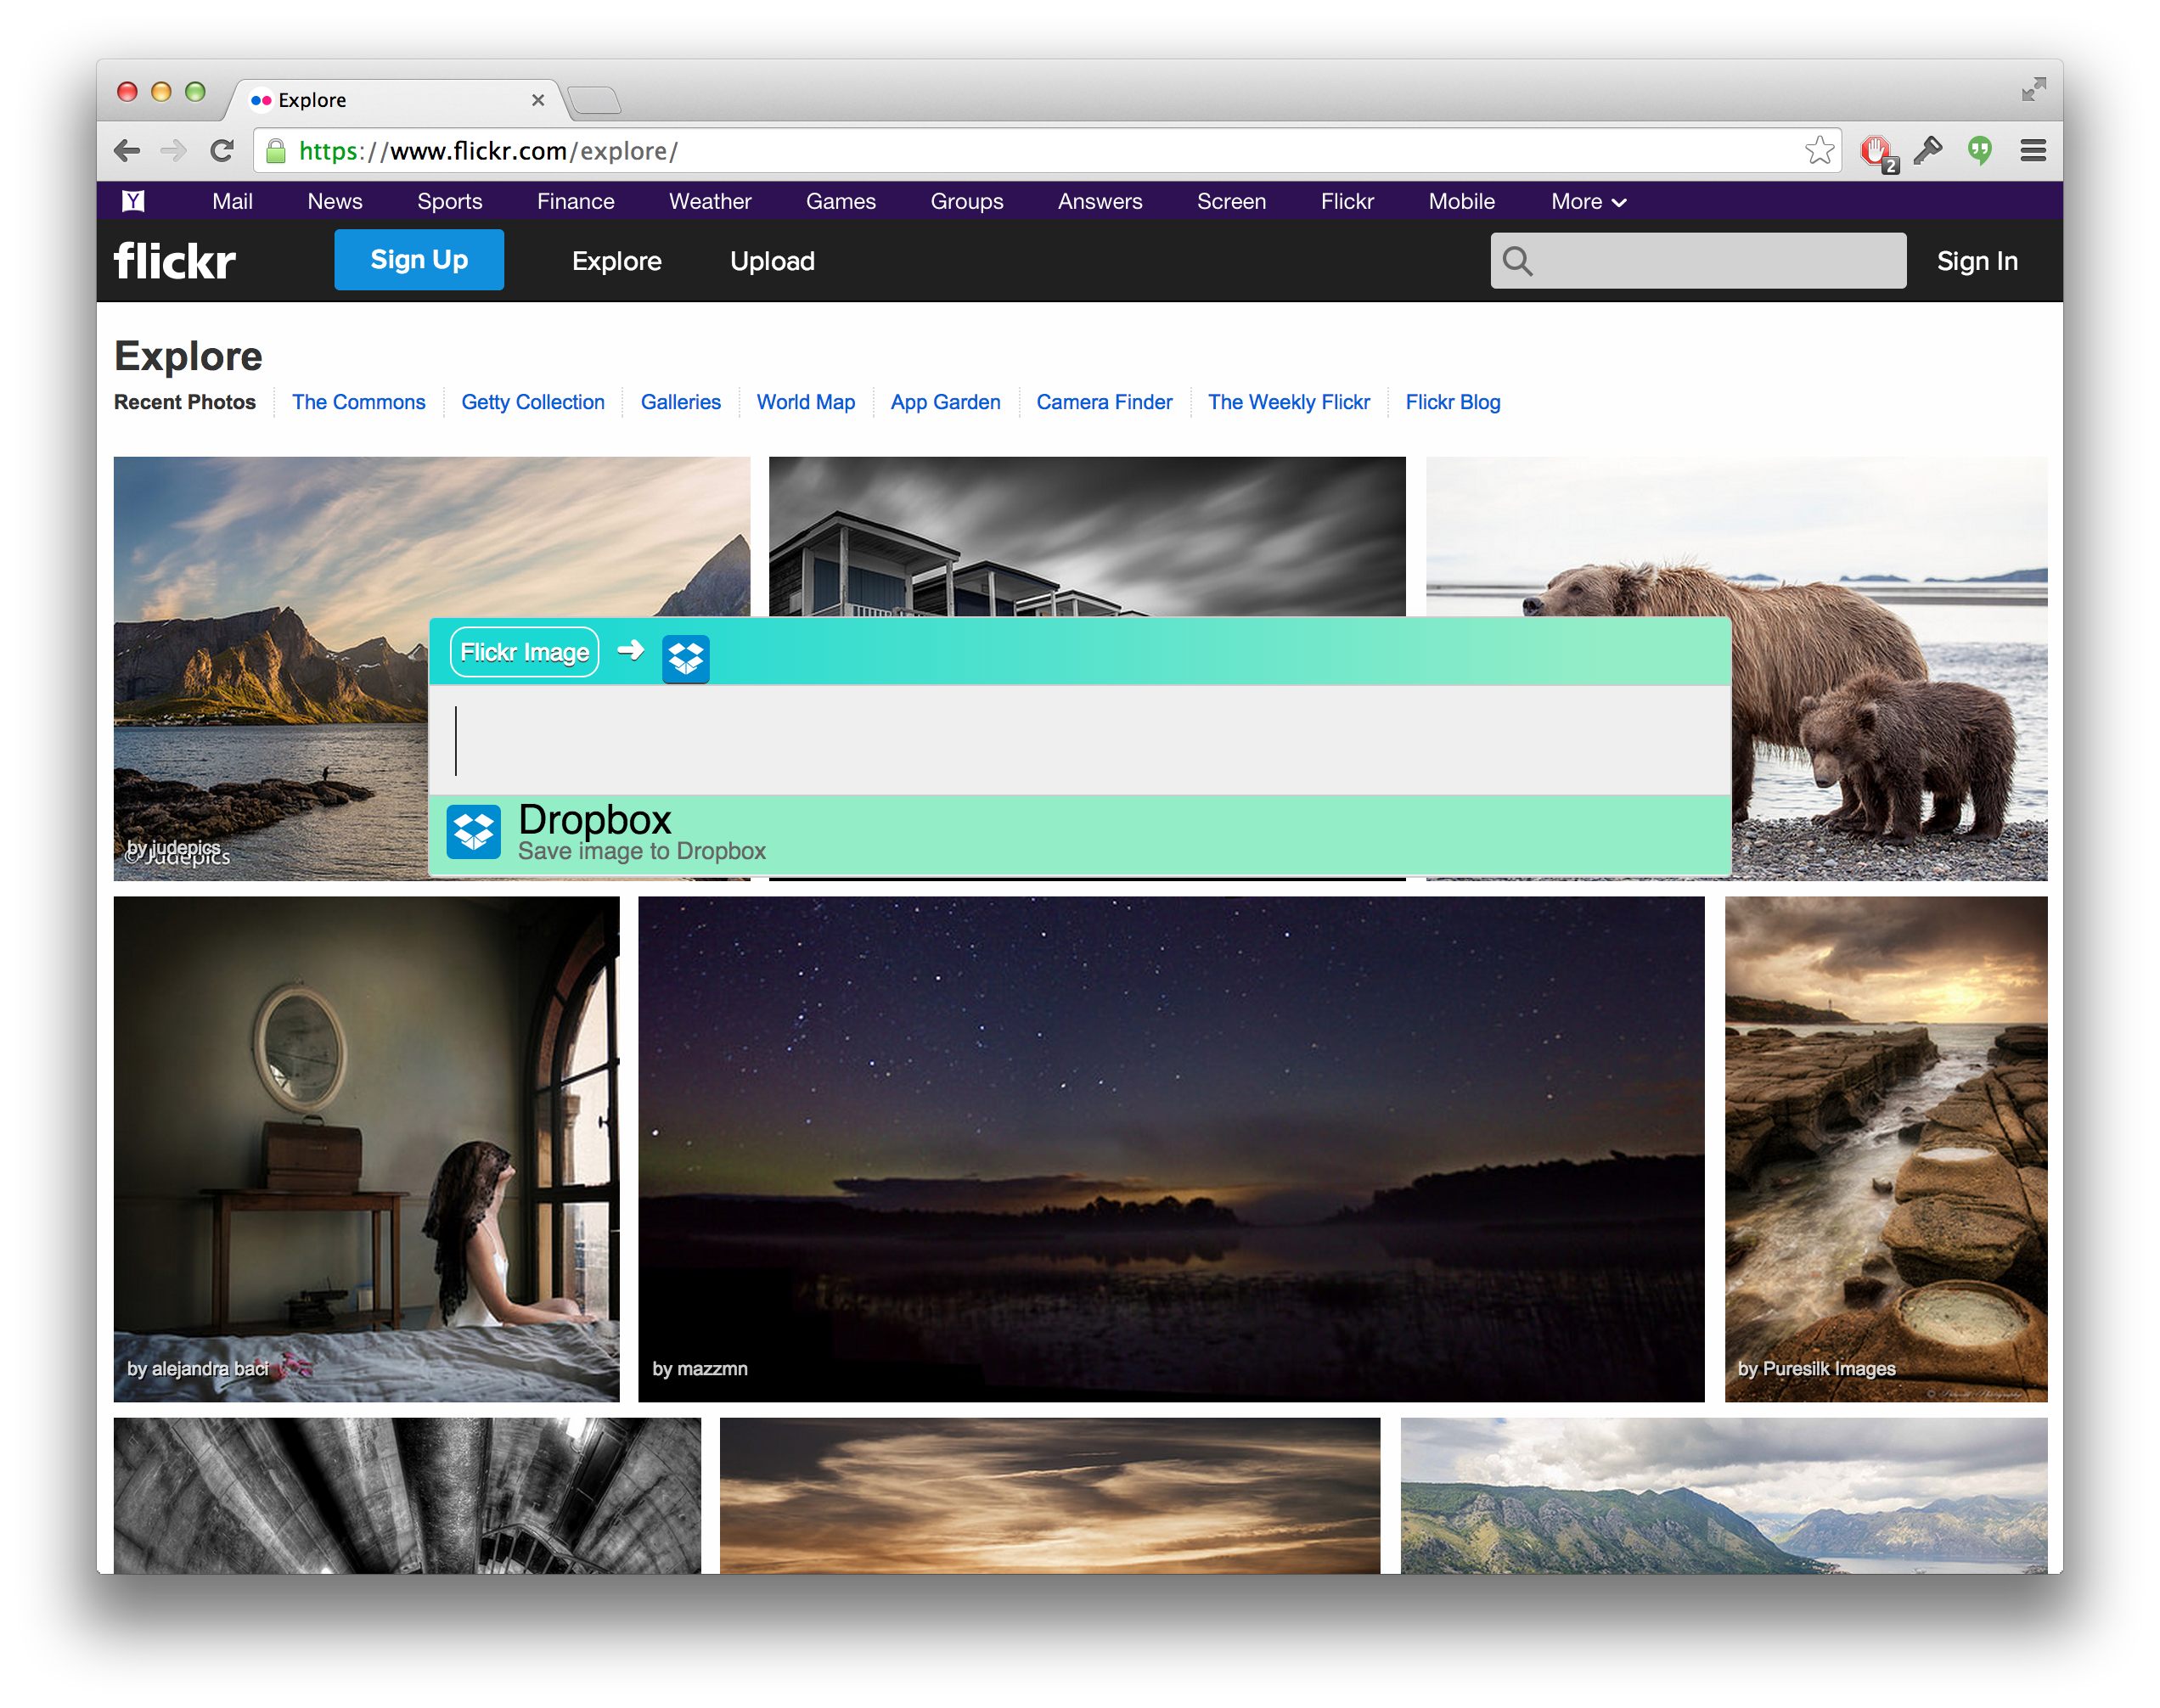Switch to The Commons tab
The image size is (2160, 1708).
358,402
